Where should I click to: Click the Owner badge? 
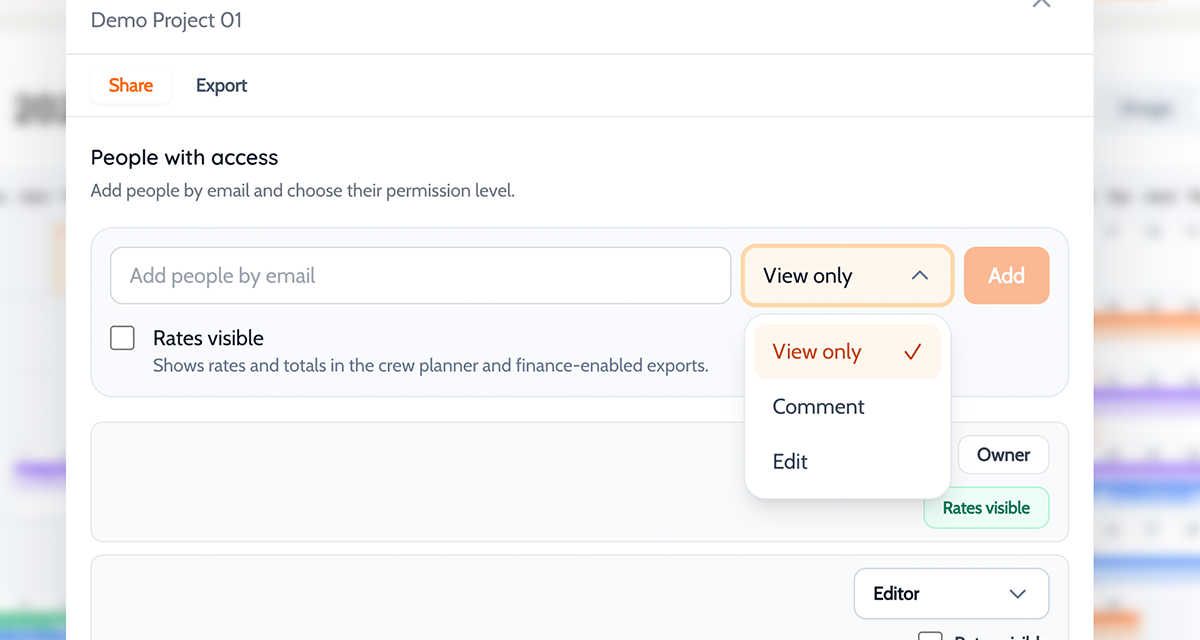click(1003, 455)
